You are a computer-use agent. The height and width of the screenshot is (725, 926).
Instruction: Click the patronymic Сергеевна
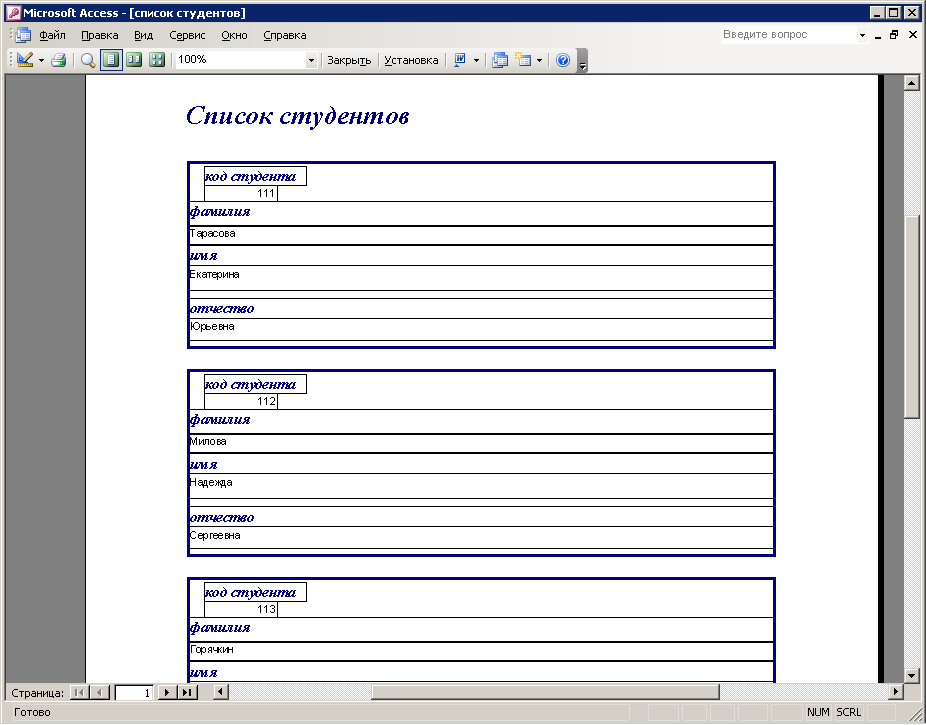click(x=215, y=535)
